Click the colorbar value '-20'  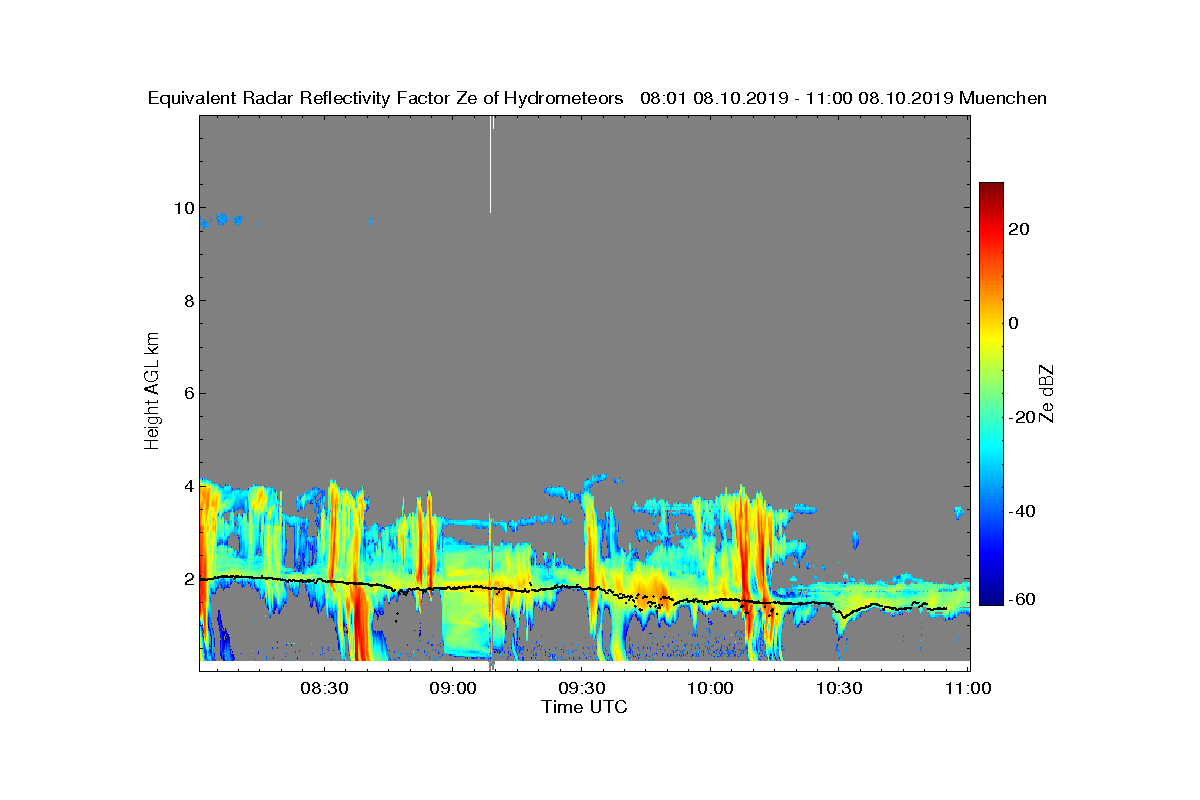point(1021,417)
